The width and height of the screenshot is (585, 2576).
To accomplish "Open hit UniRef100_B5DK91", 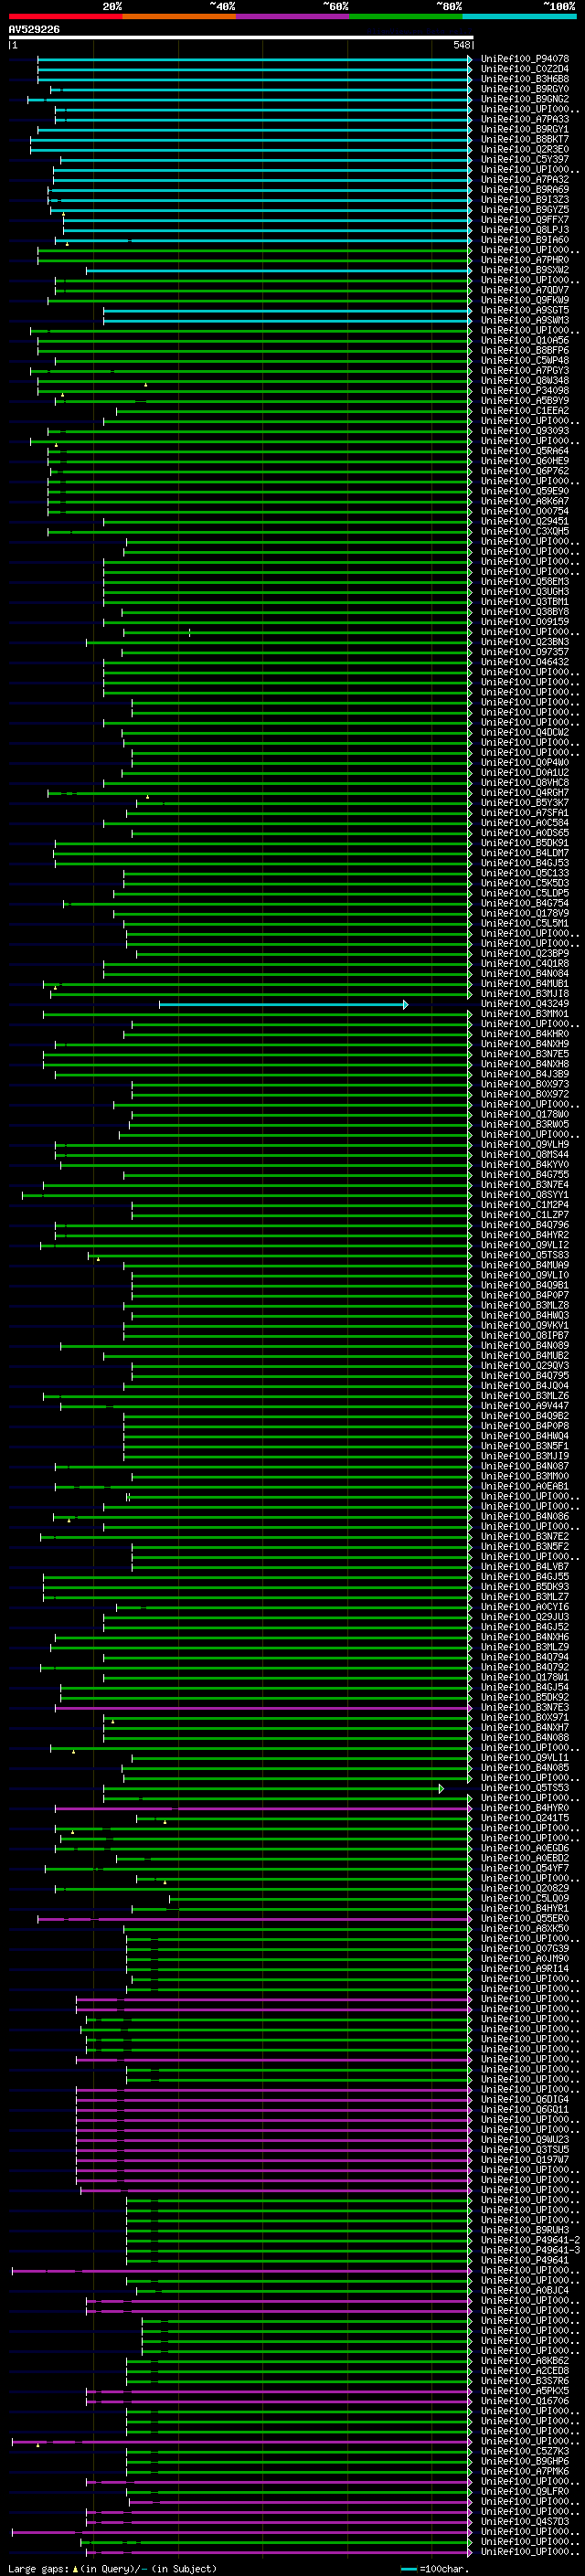I will coord(525,843).
